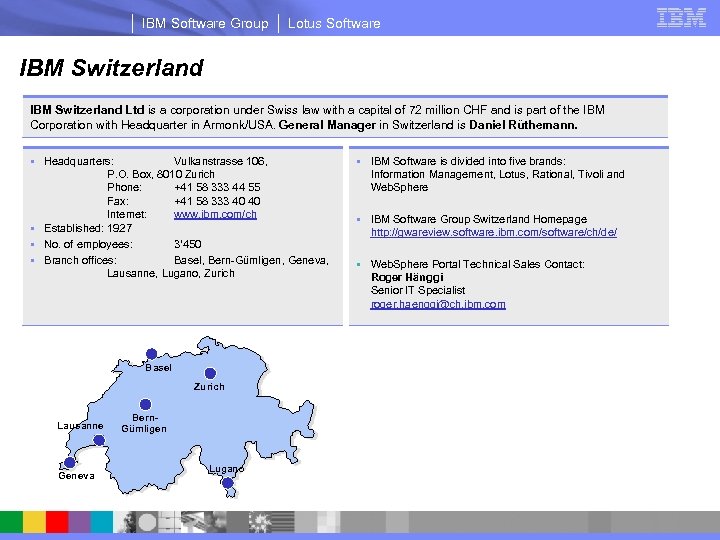Select the Lugano dot on the map
The height and width of the screenshot is (540, 720).
tap(227, 483)
